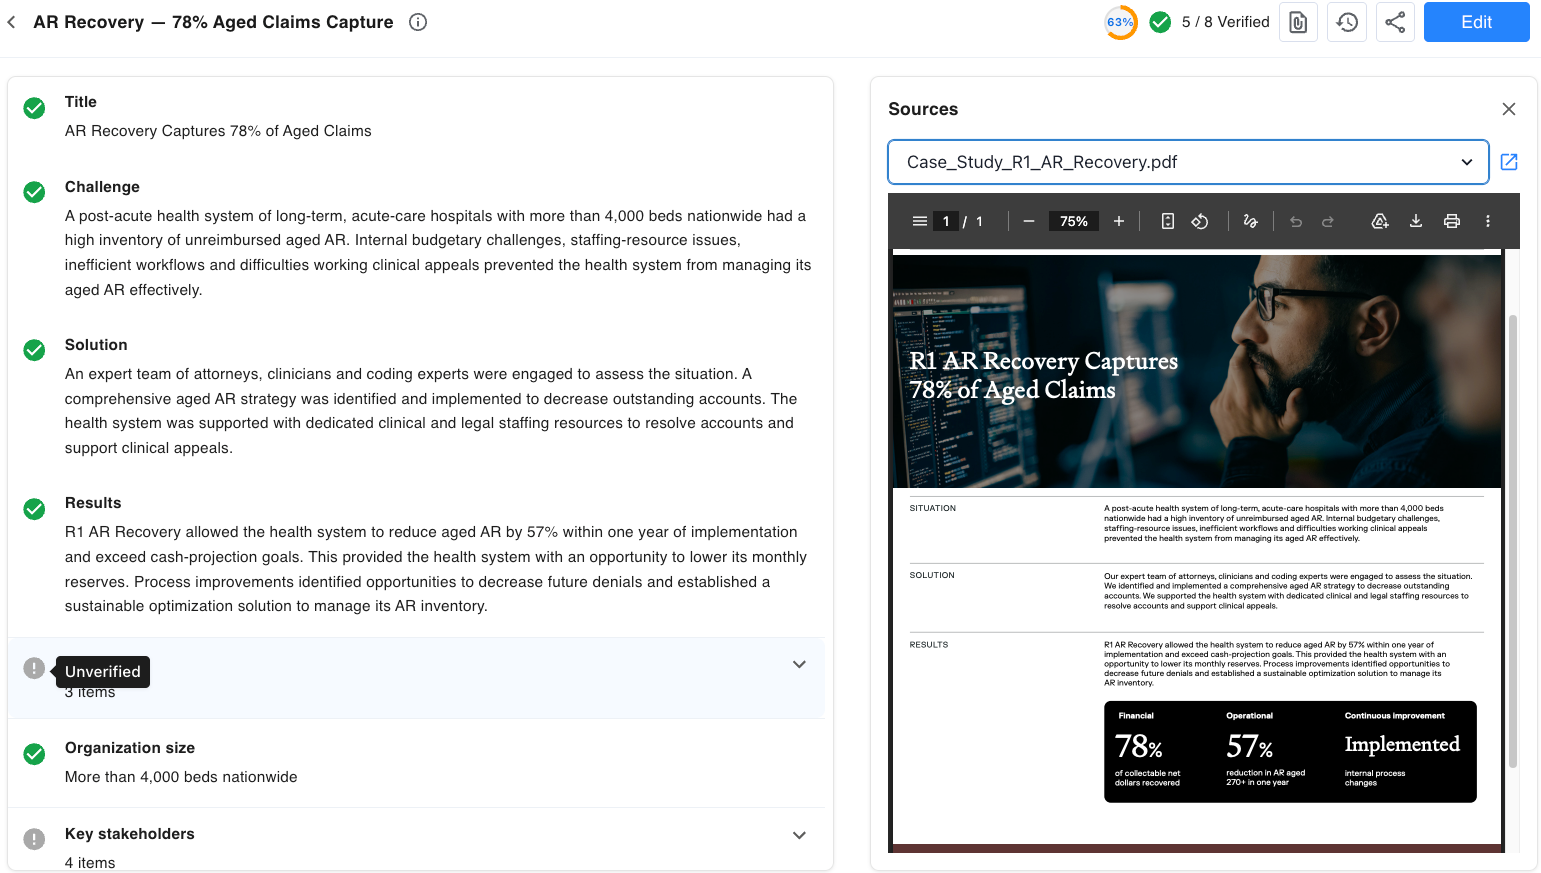
Task: Expand the Unverified 3 items section
Action: click(x=798, y=664)
